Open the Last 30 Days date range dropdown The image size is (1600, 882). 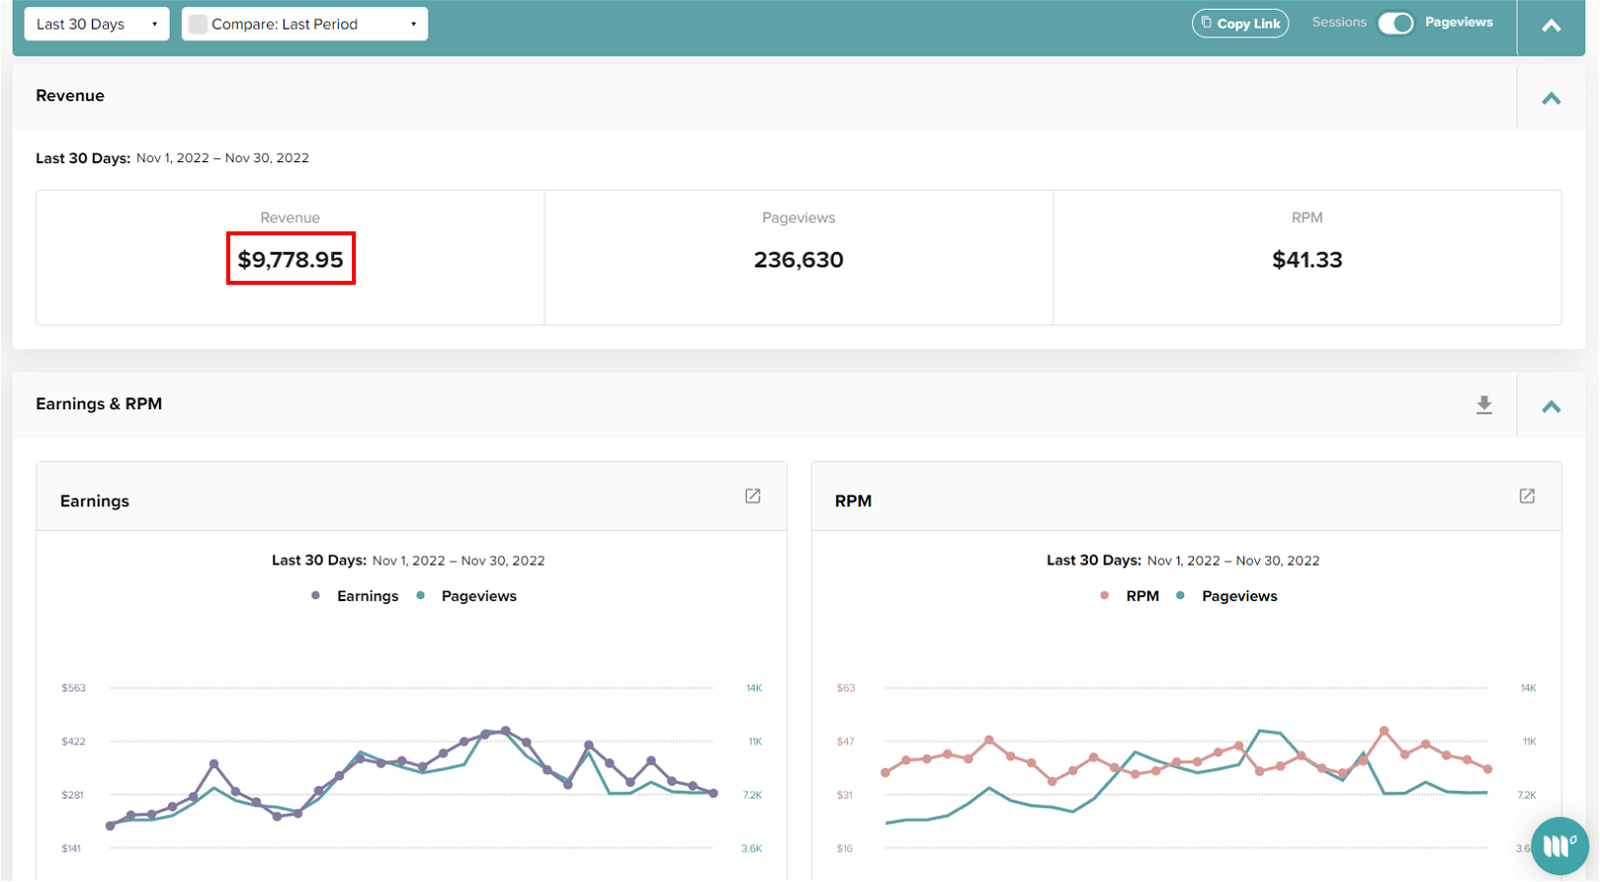pos(96,24)
